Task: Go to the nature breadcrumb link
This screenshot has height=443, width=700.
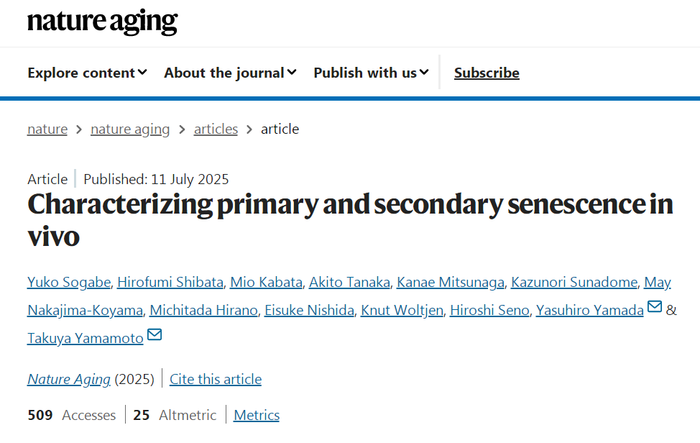Action: [x=47, y=129]
